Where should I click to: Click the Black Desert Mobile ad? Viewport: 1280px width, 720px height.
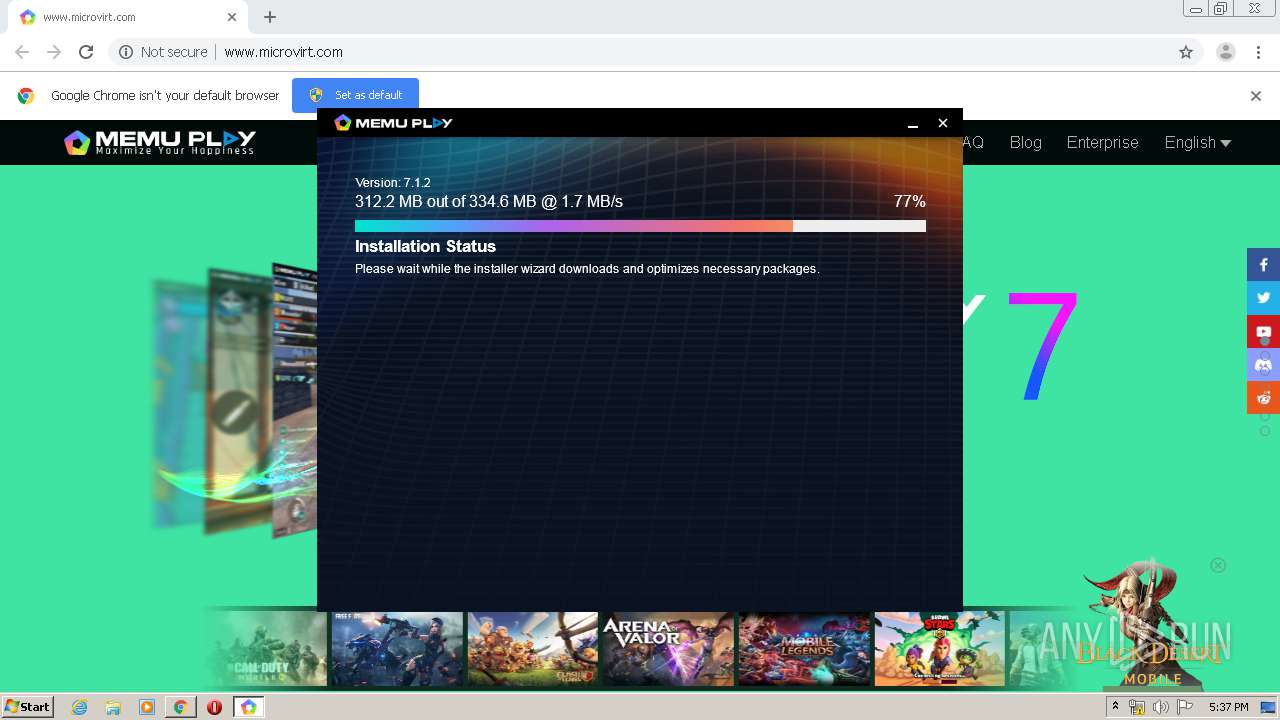click(x=1152, y=625)
